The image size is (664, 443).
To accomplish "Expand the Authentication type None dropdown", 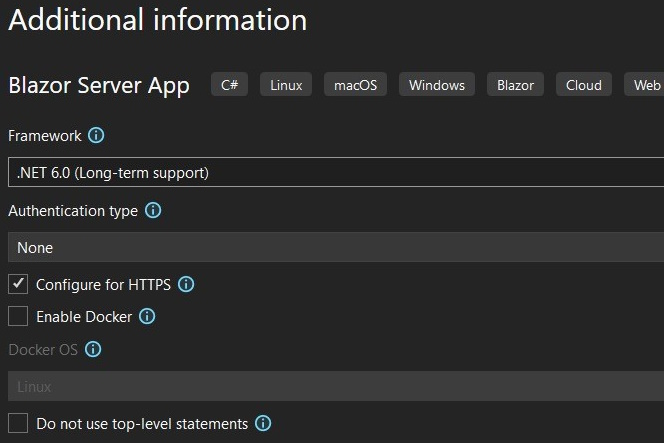I will click(335, 247).
